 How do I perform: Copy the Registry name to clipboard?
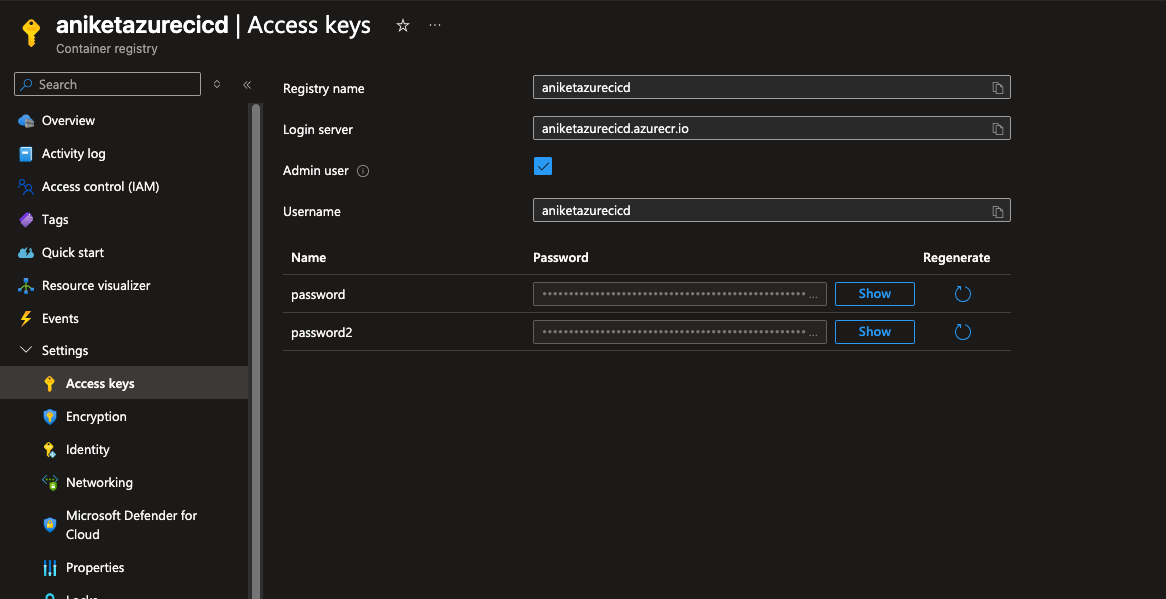pos(997,88)
